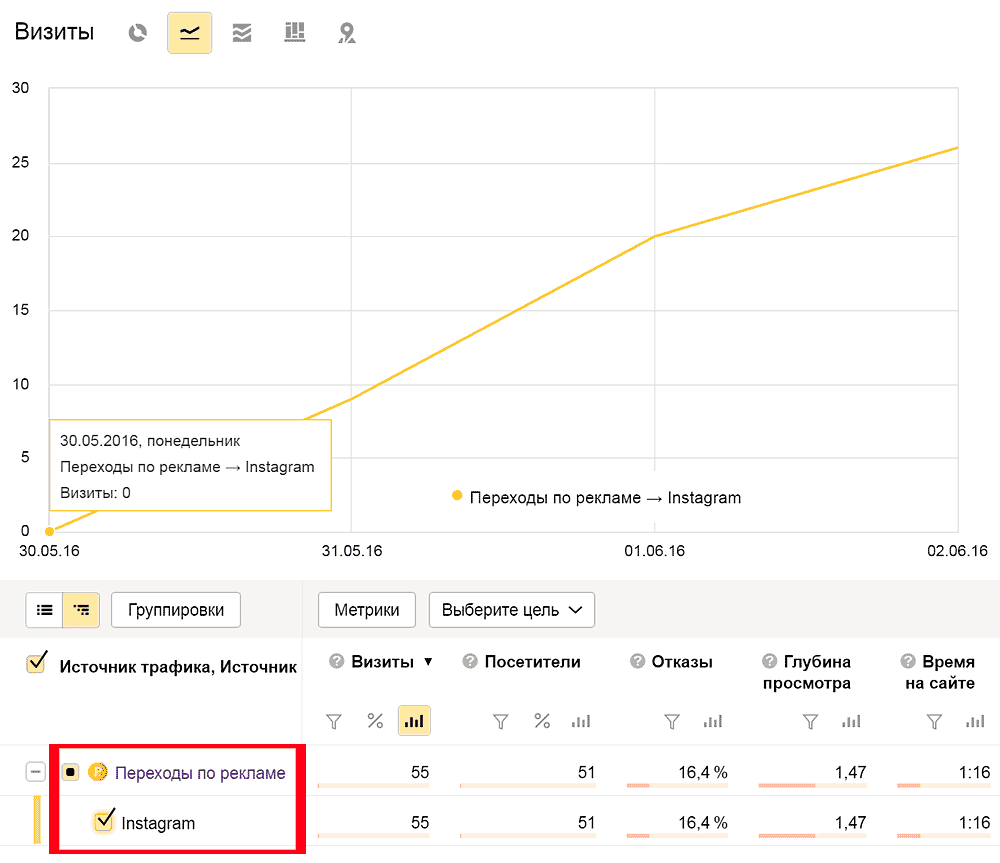Click the 02.06.16 date axis label
The image size is (1000, 863).
pyautogui.click(x=957, y=550)
